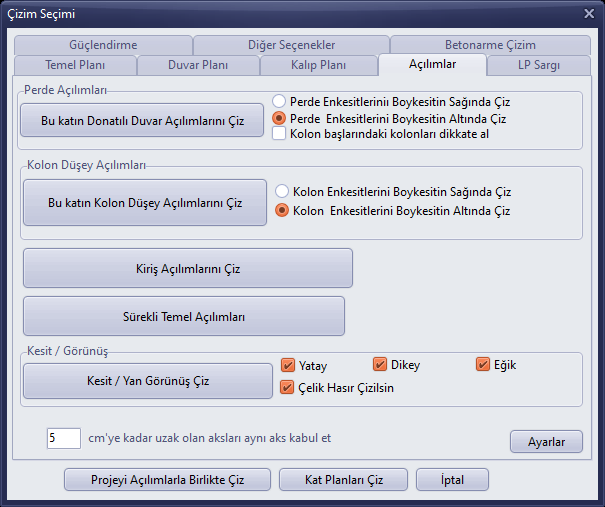
Task: Click Projeyi Açılımlarla Birlikte Çiz
Action: (167, 480)
